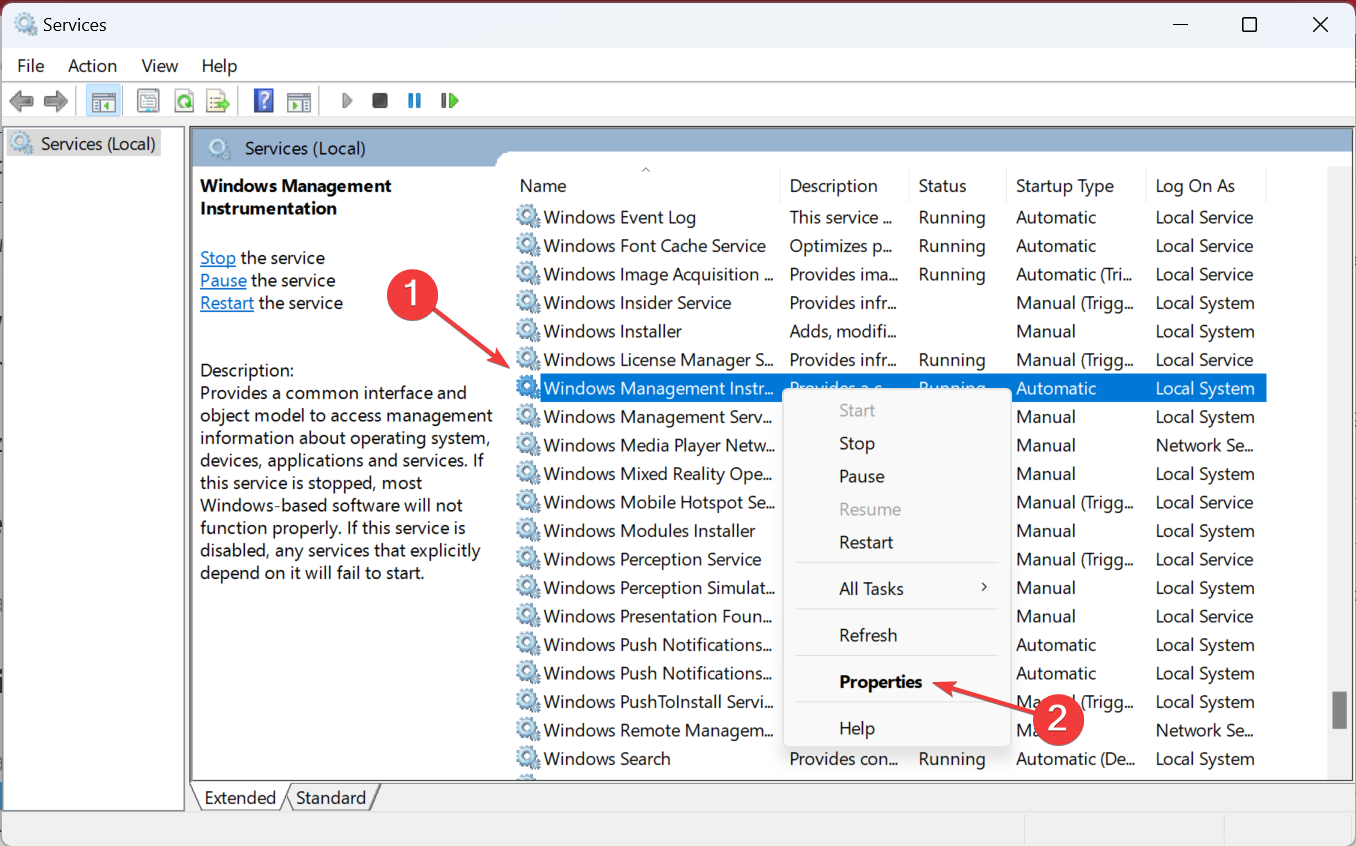
Task: Choose Restart in the context menu
Action: [897, 543]
